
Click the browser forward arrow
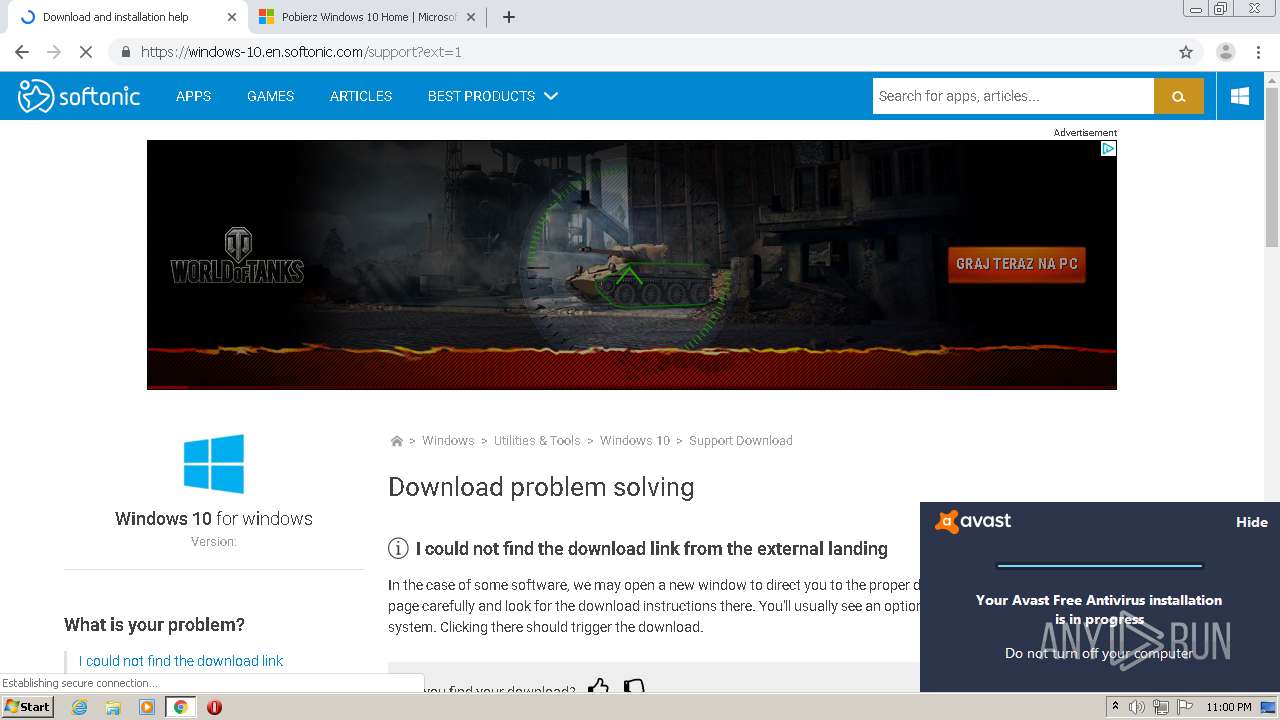pos(54,52)
